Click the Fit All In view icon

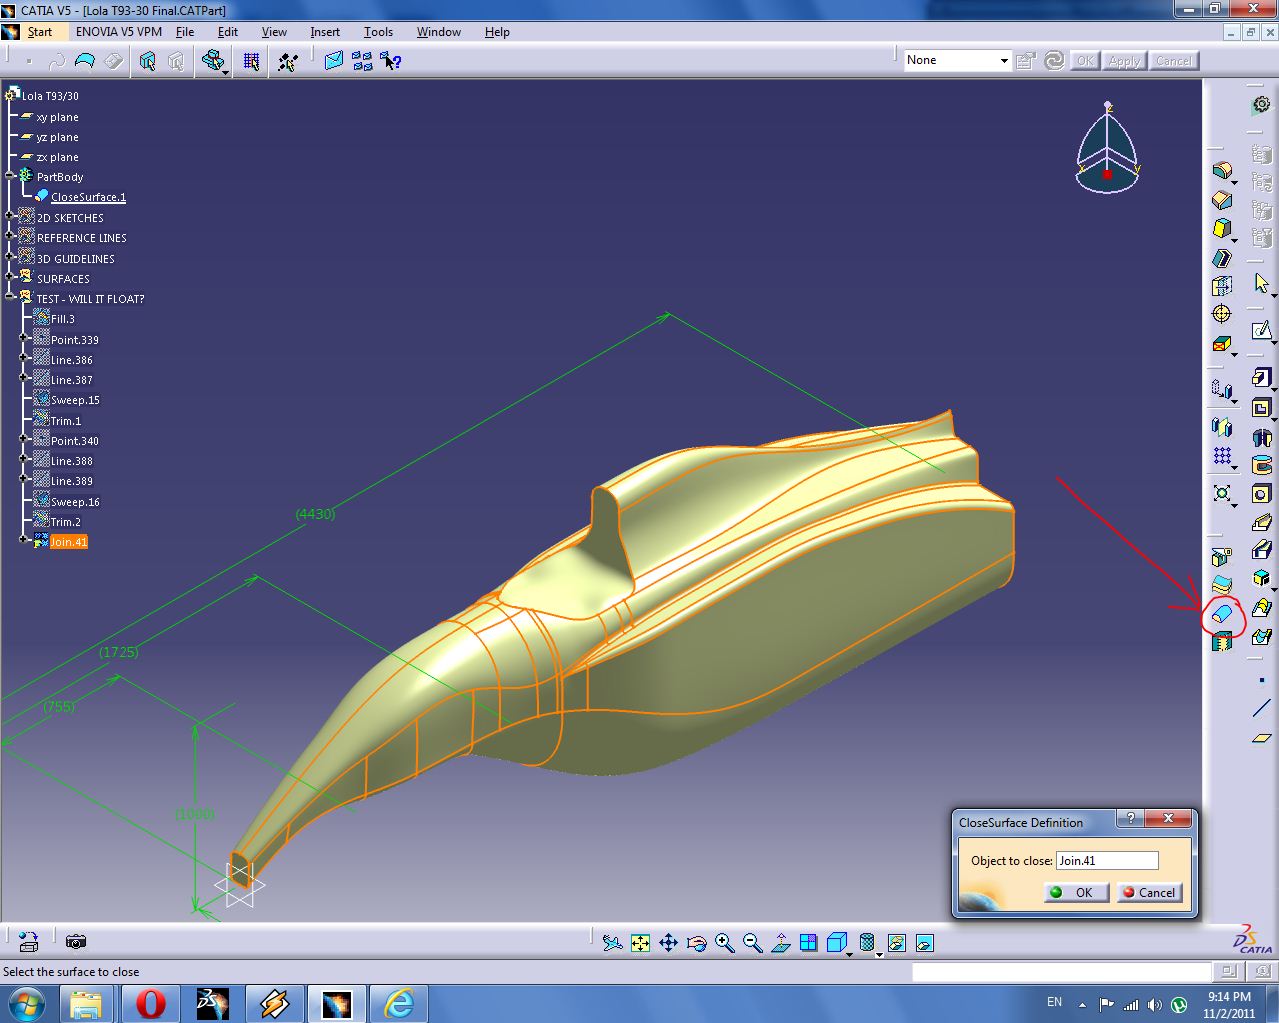(x=641, y=943)
